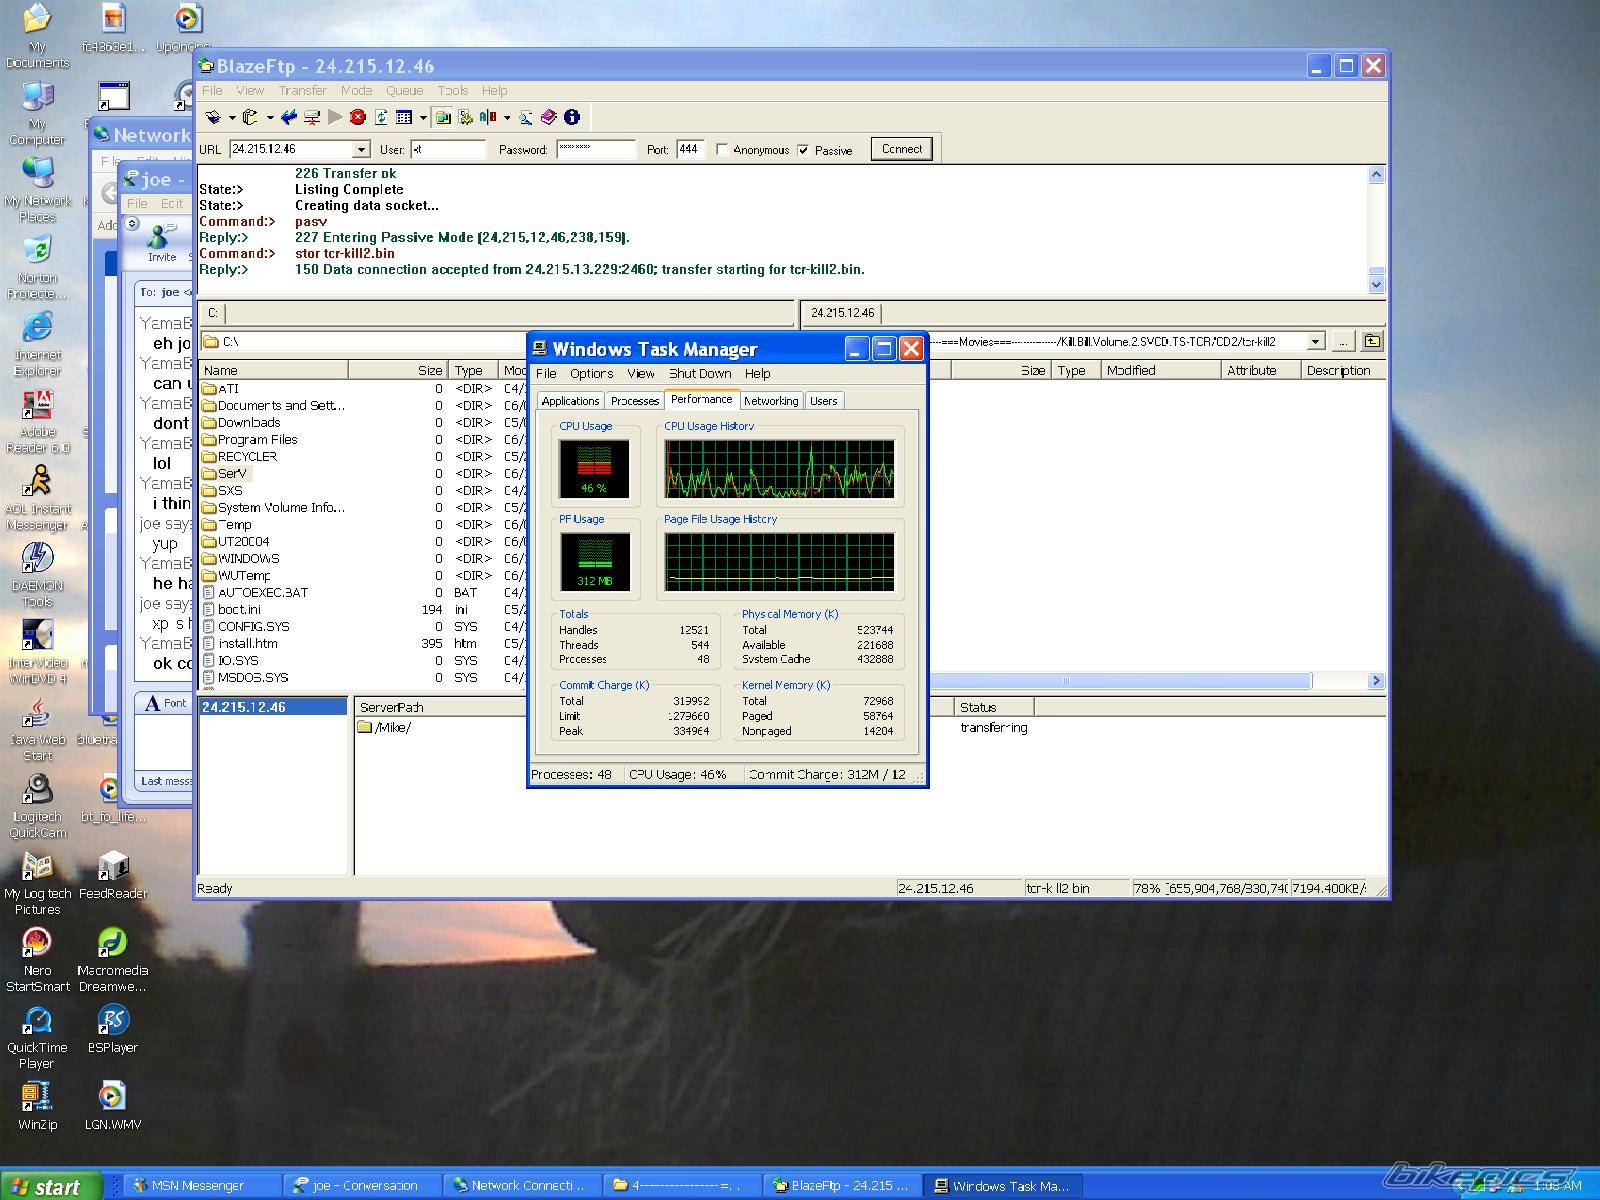This screenshot has height=1200, width=1600.
Task: Open site manager icon dropdown arrow
Action: click(x=232, y=118)
